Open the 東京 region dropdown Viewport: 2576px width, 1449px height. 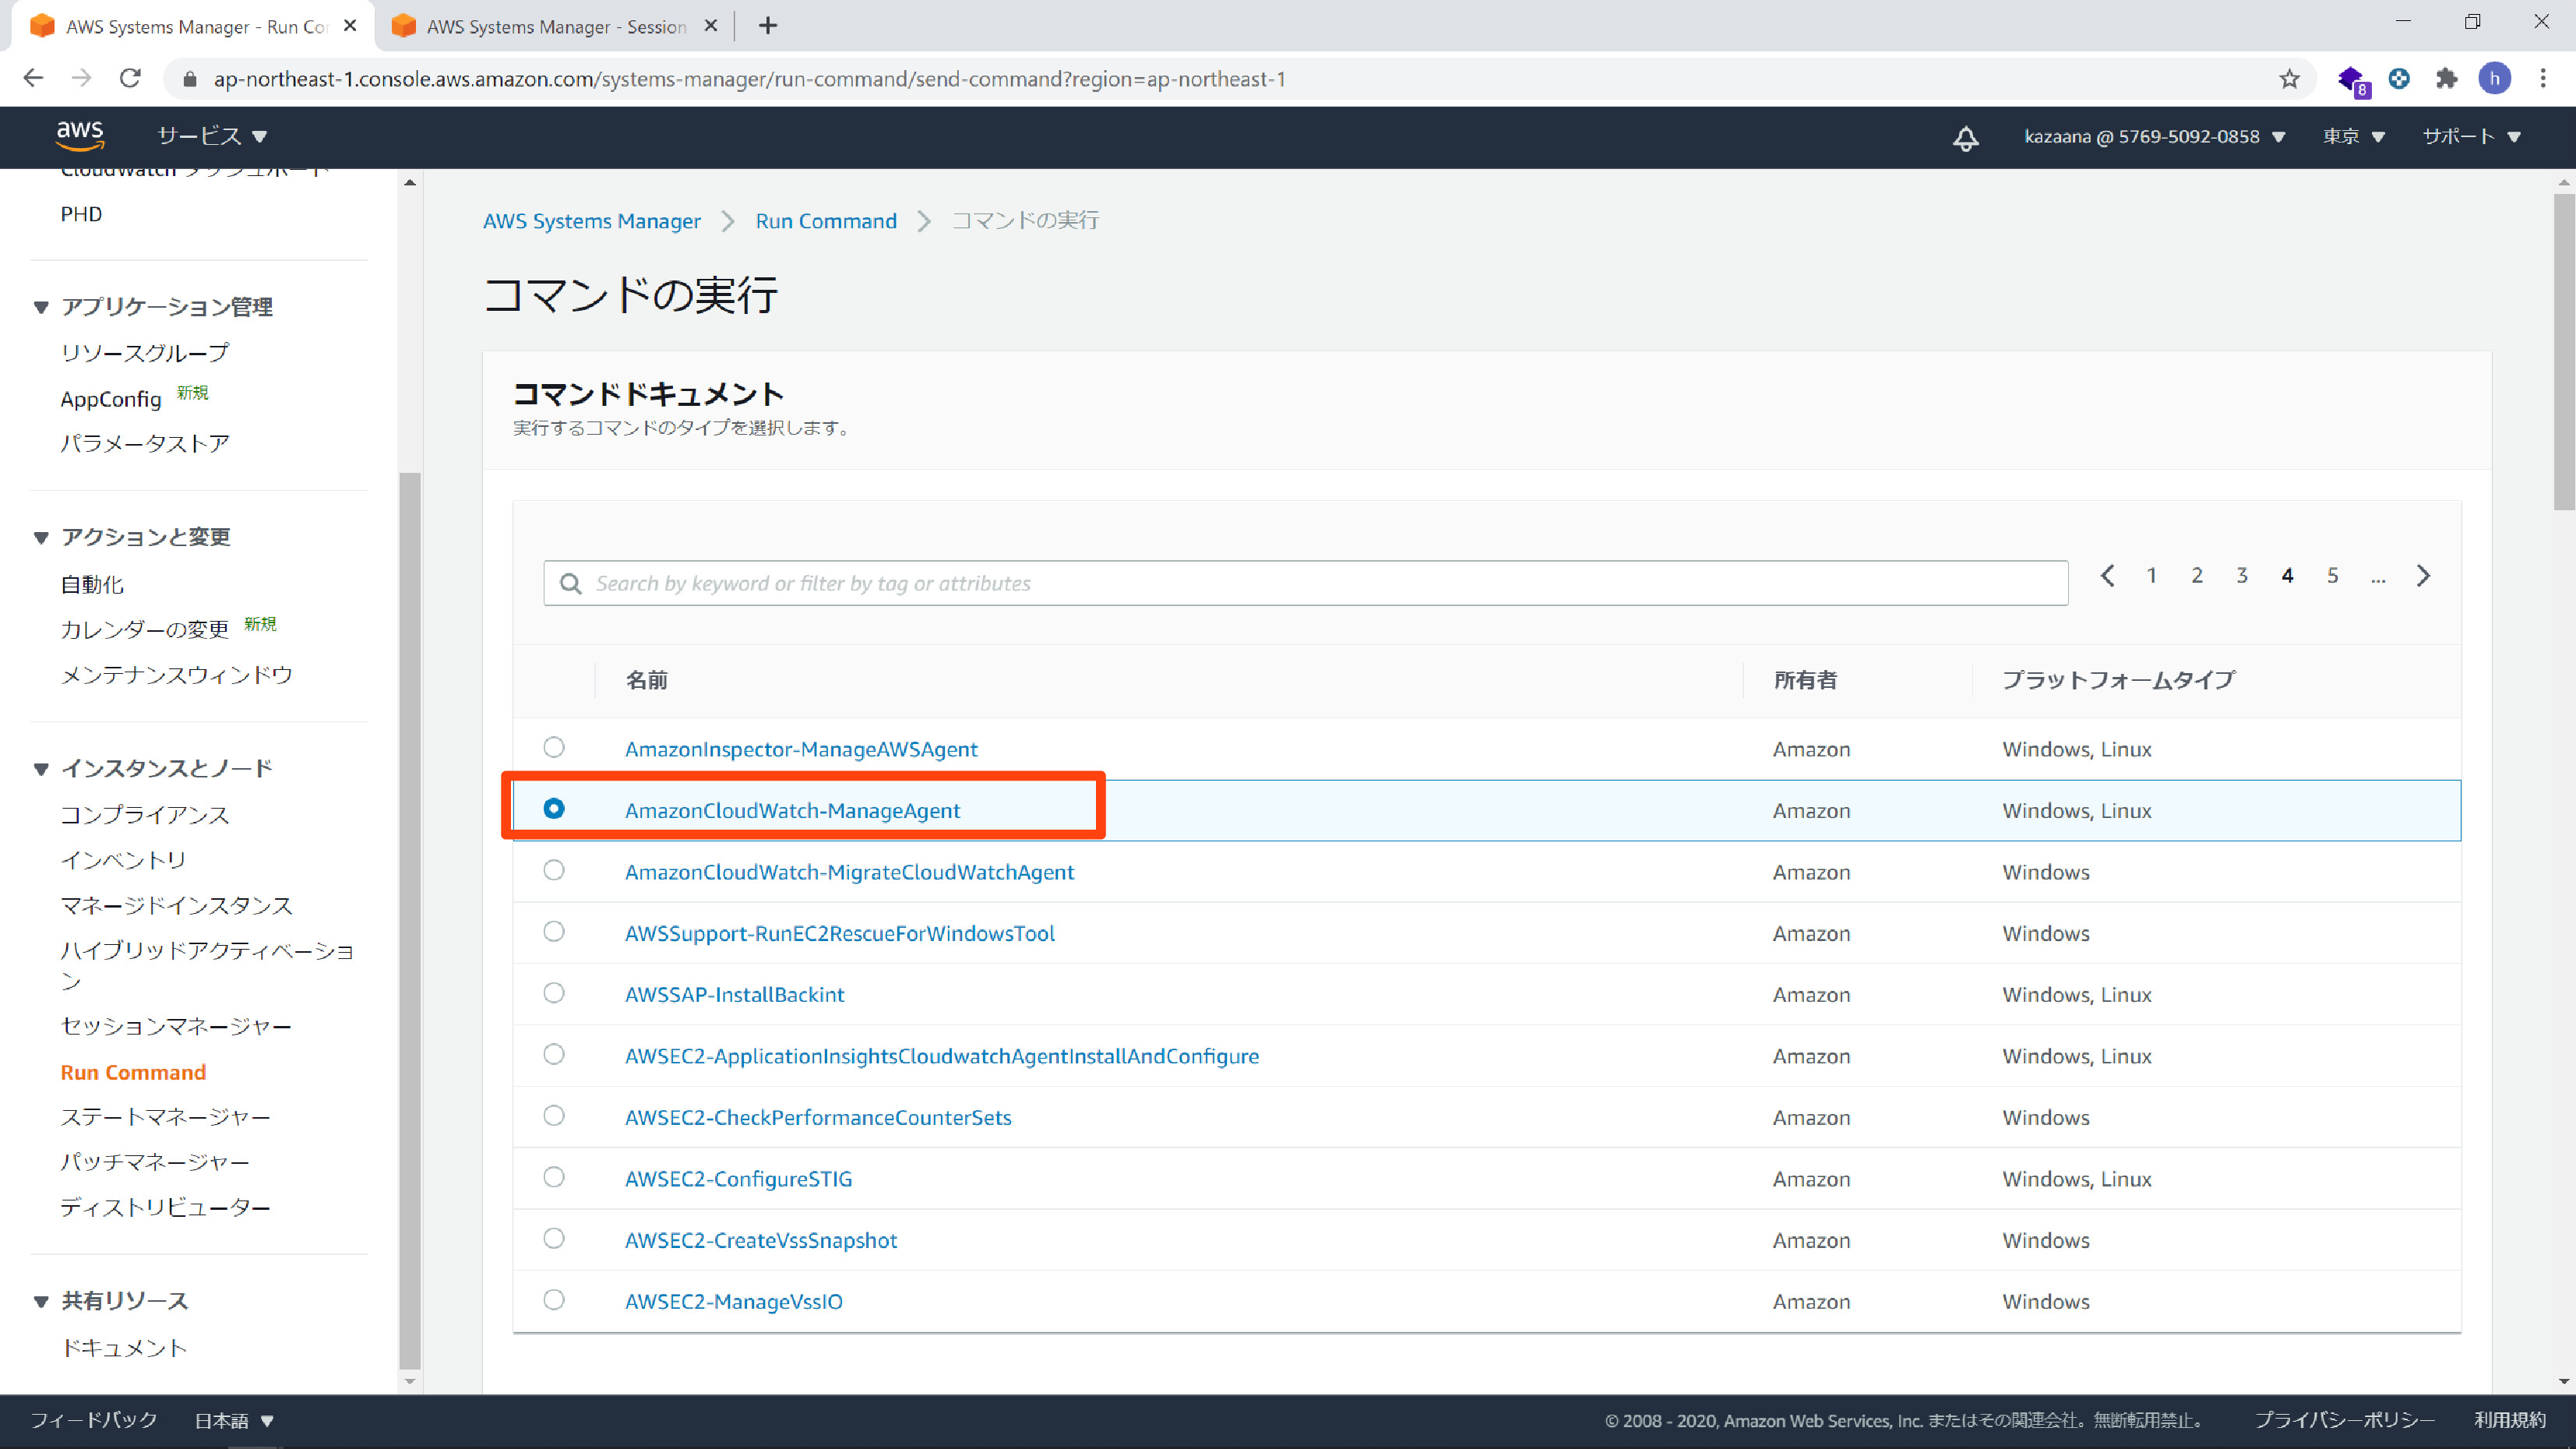click(2353, 137)
